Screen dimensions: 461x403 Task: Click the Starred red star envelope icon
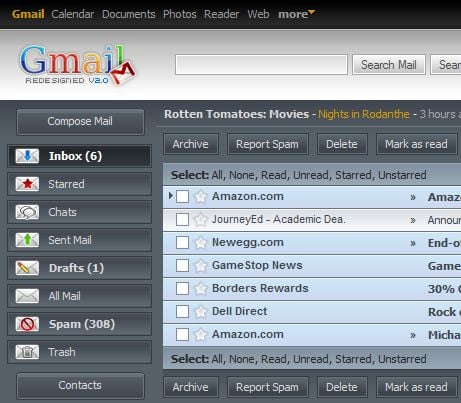(27, 184)
